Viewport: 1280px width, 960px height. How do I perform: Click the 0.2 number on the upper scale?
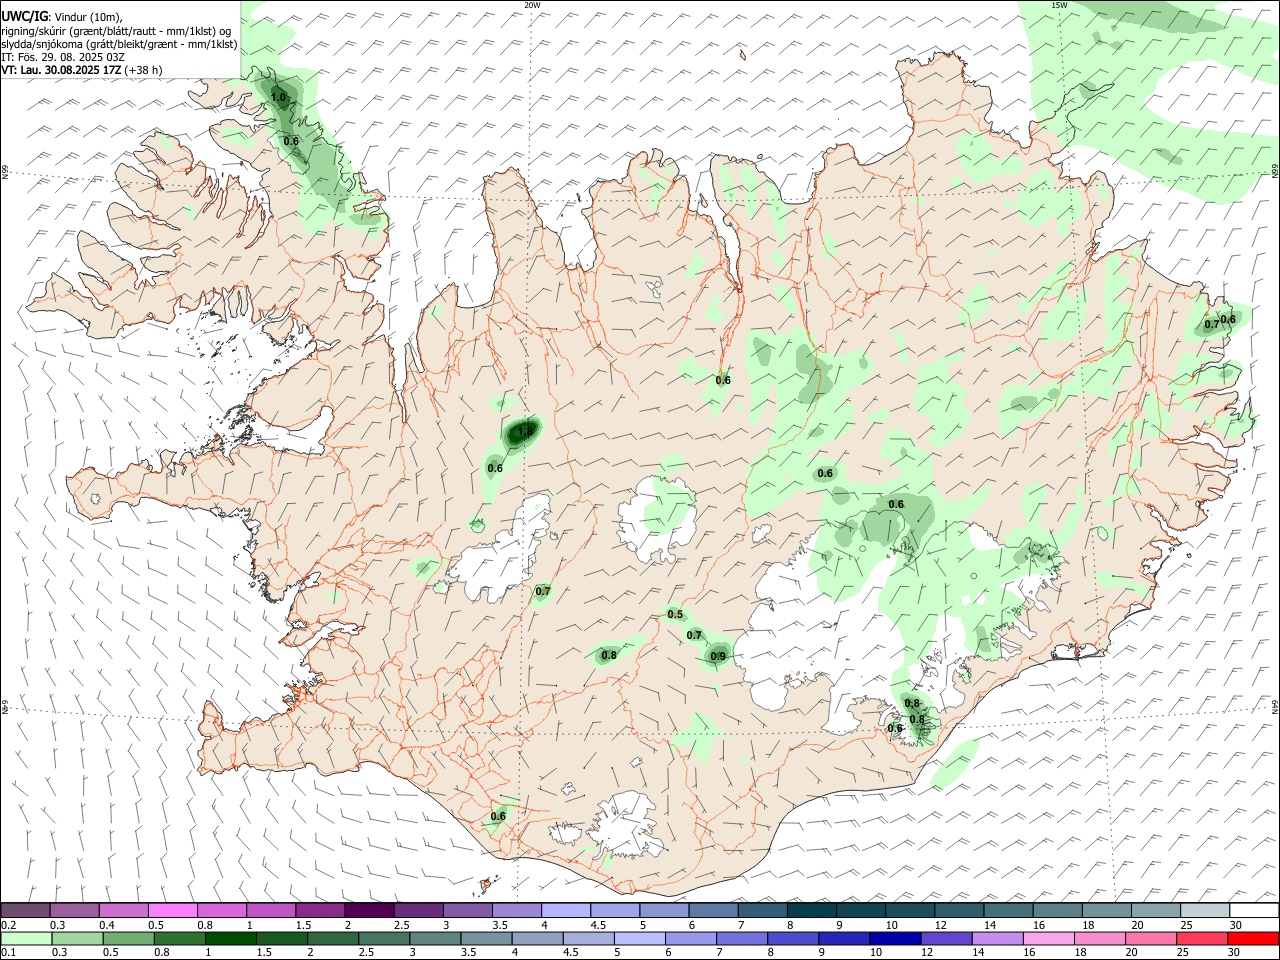pos(8,925)
